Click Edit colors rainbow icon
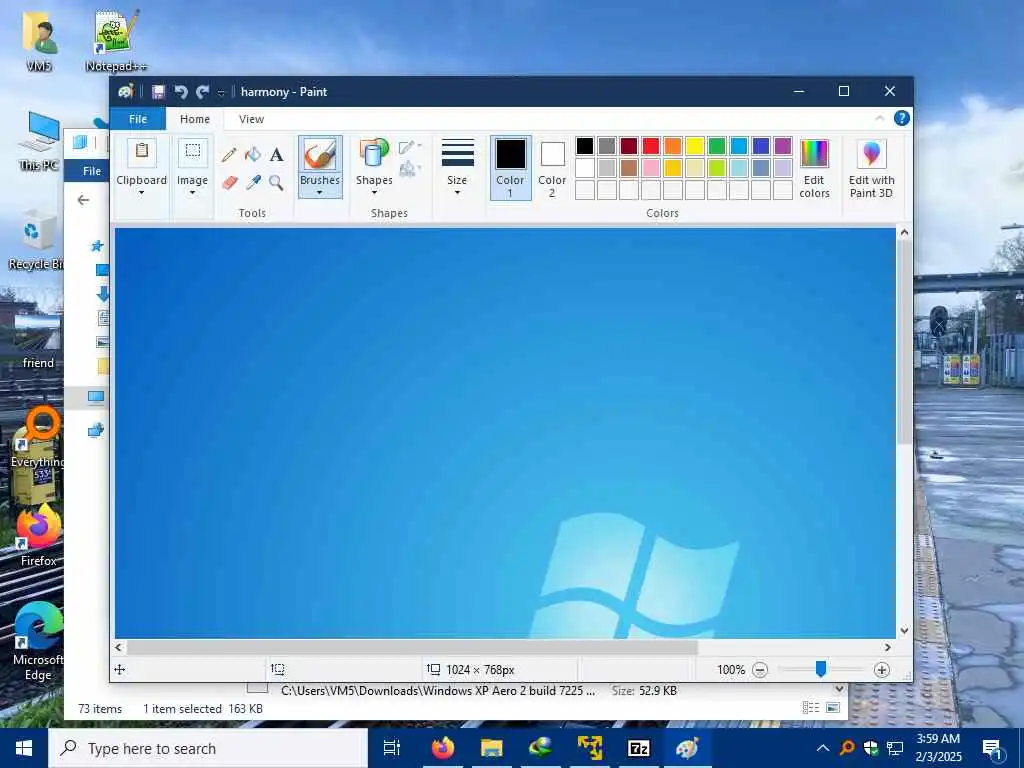 814,154
